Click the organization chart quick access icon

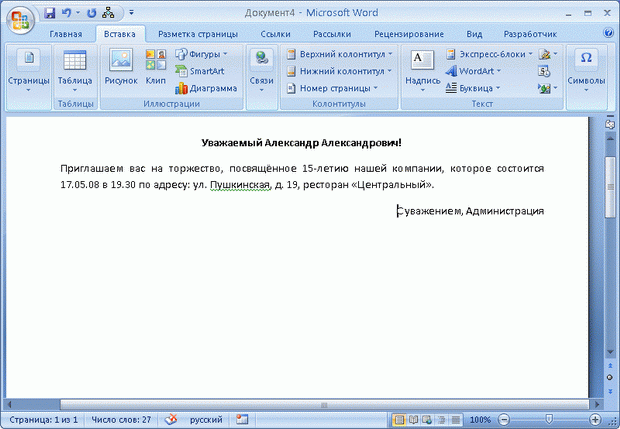[108, 13]
